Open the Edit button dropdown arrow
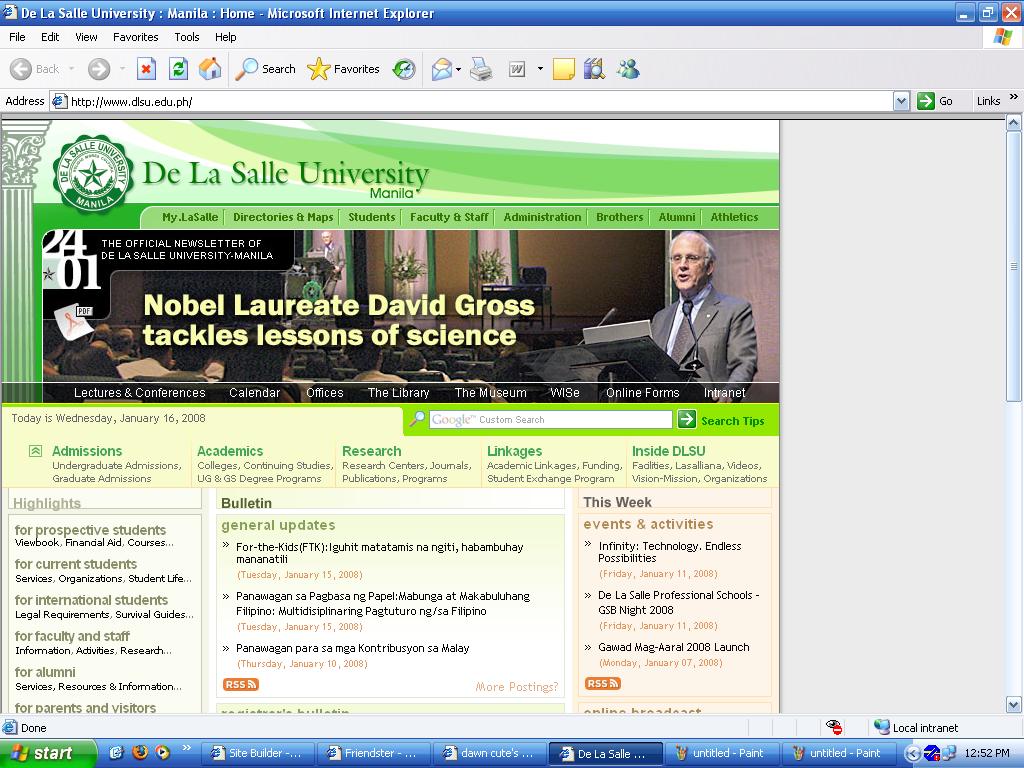Screen dimensions: 1024x768 coord(540,69)
